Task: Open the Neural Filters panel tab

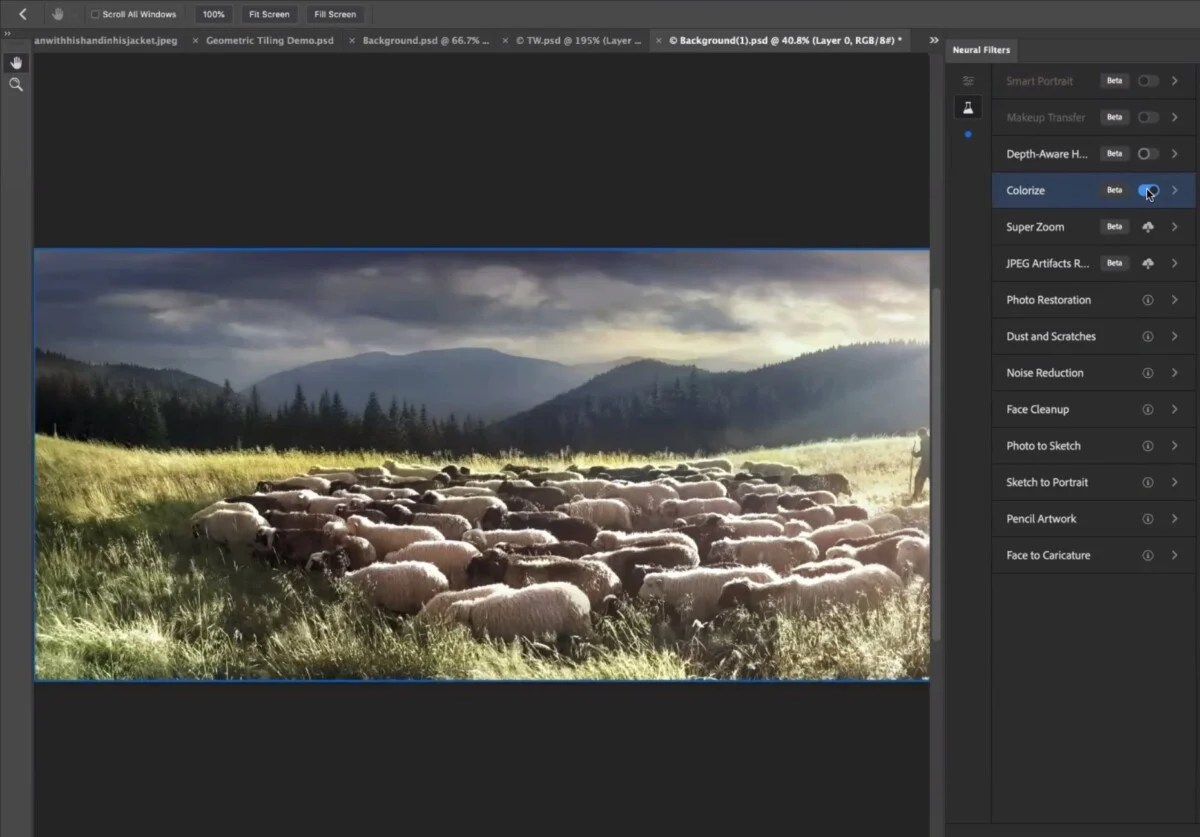Action: pyautogui.click(x=981, y=50)
